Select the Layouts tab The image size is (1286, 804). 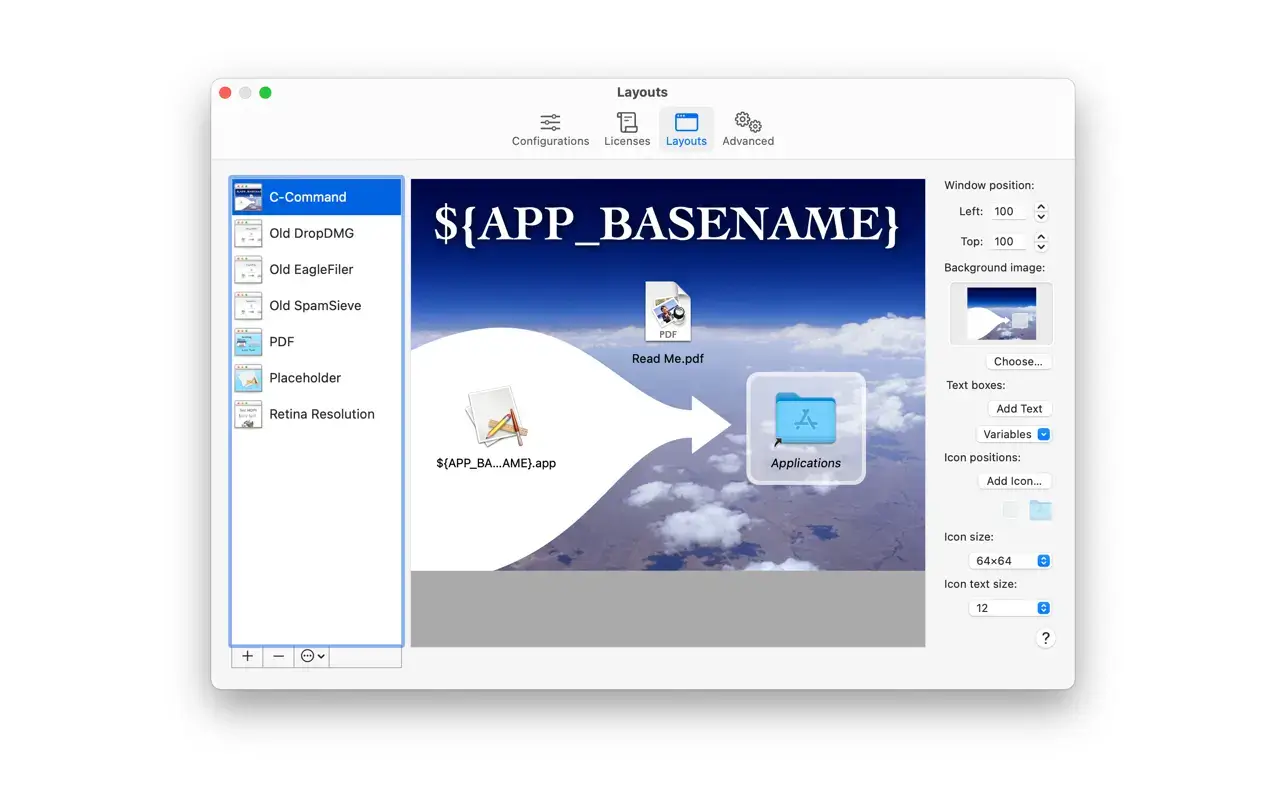[x=686, y=129]
